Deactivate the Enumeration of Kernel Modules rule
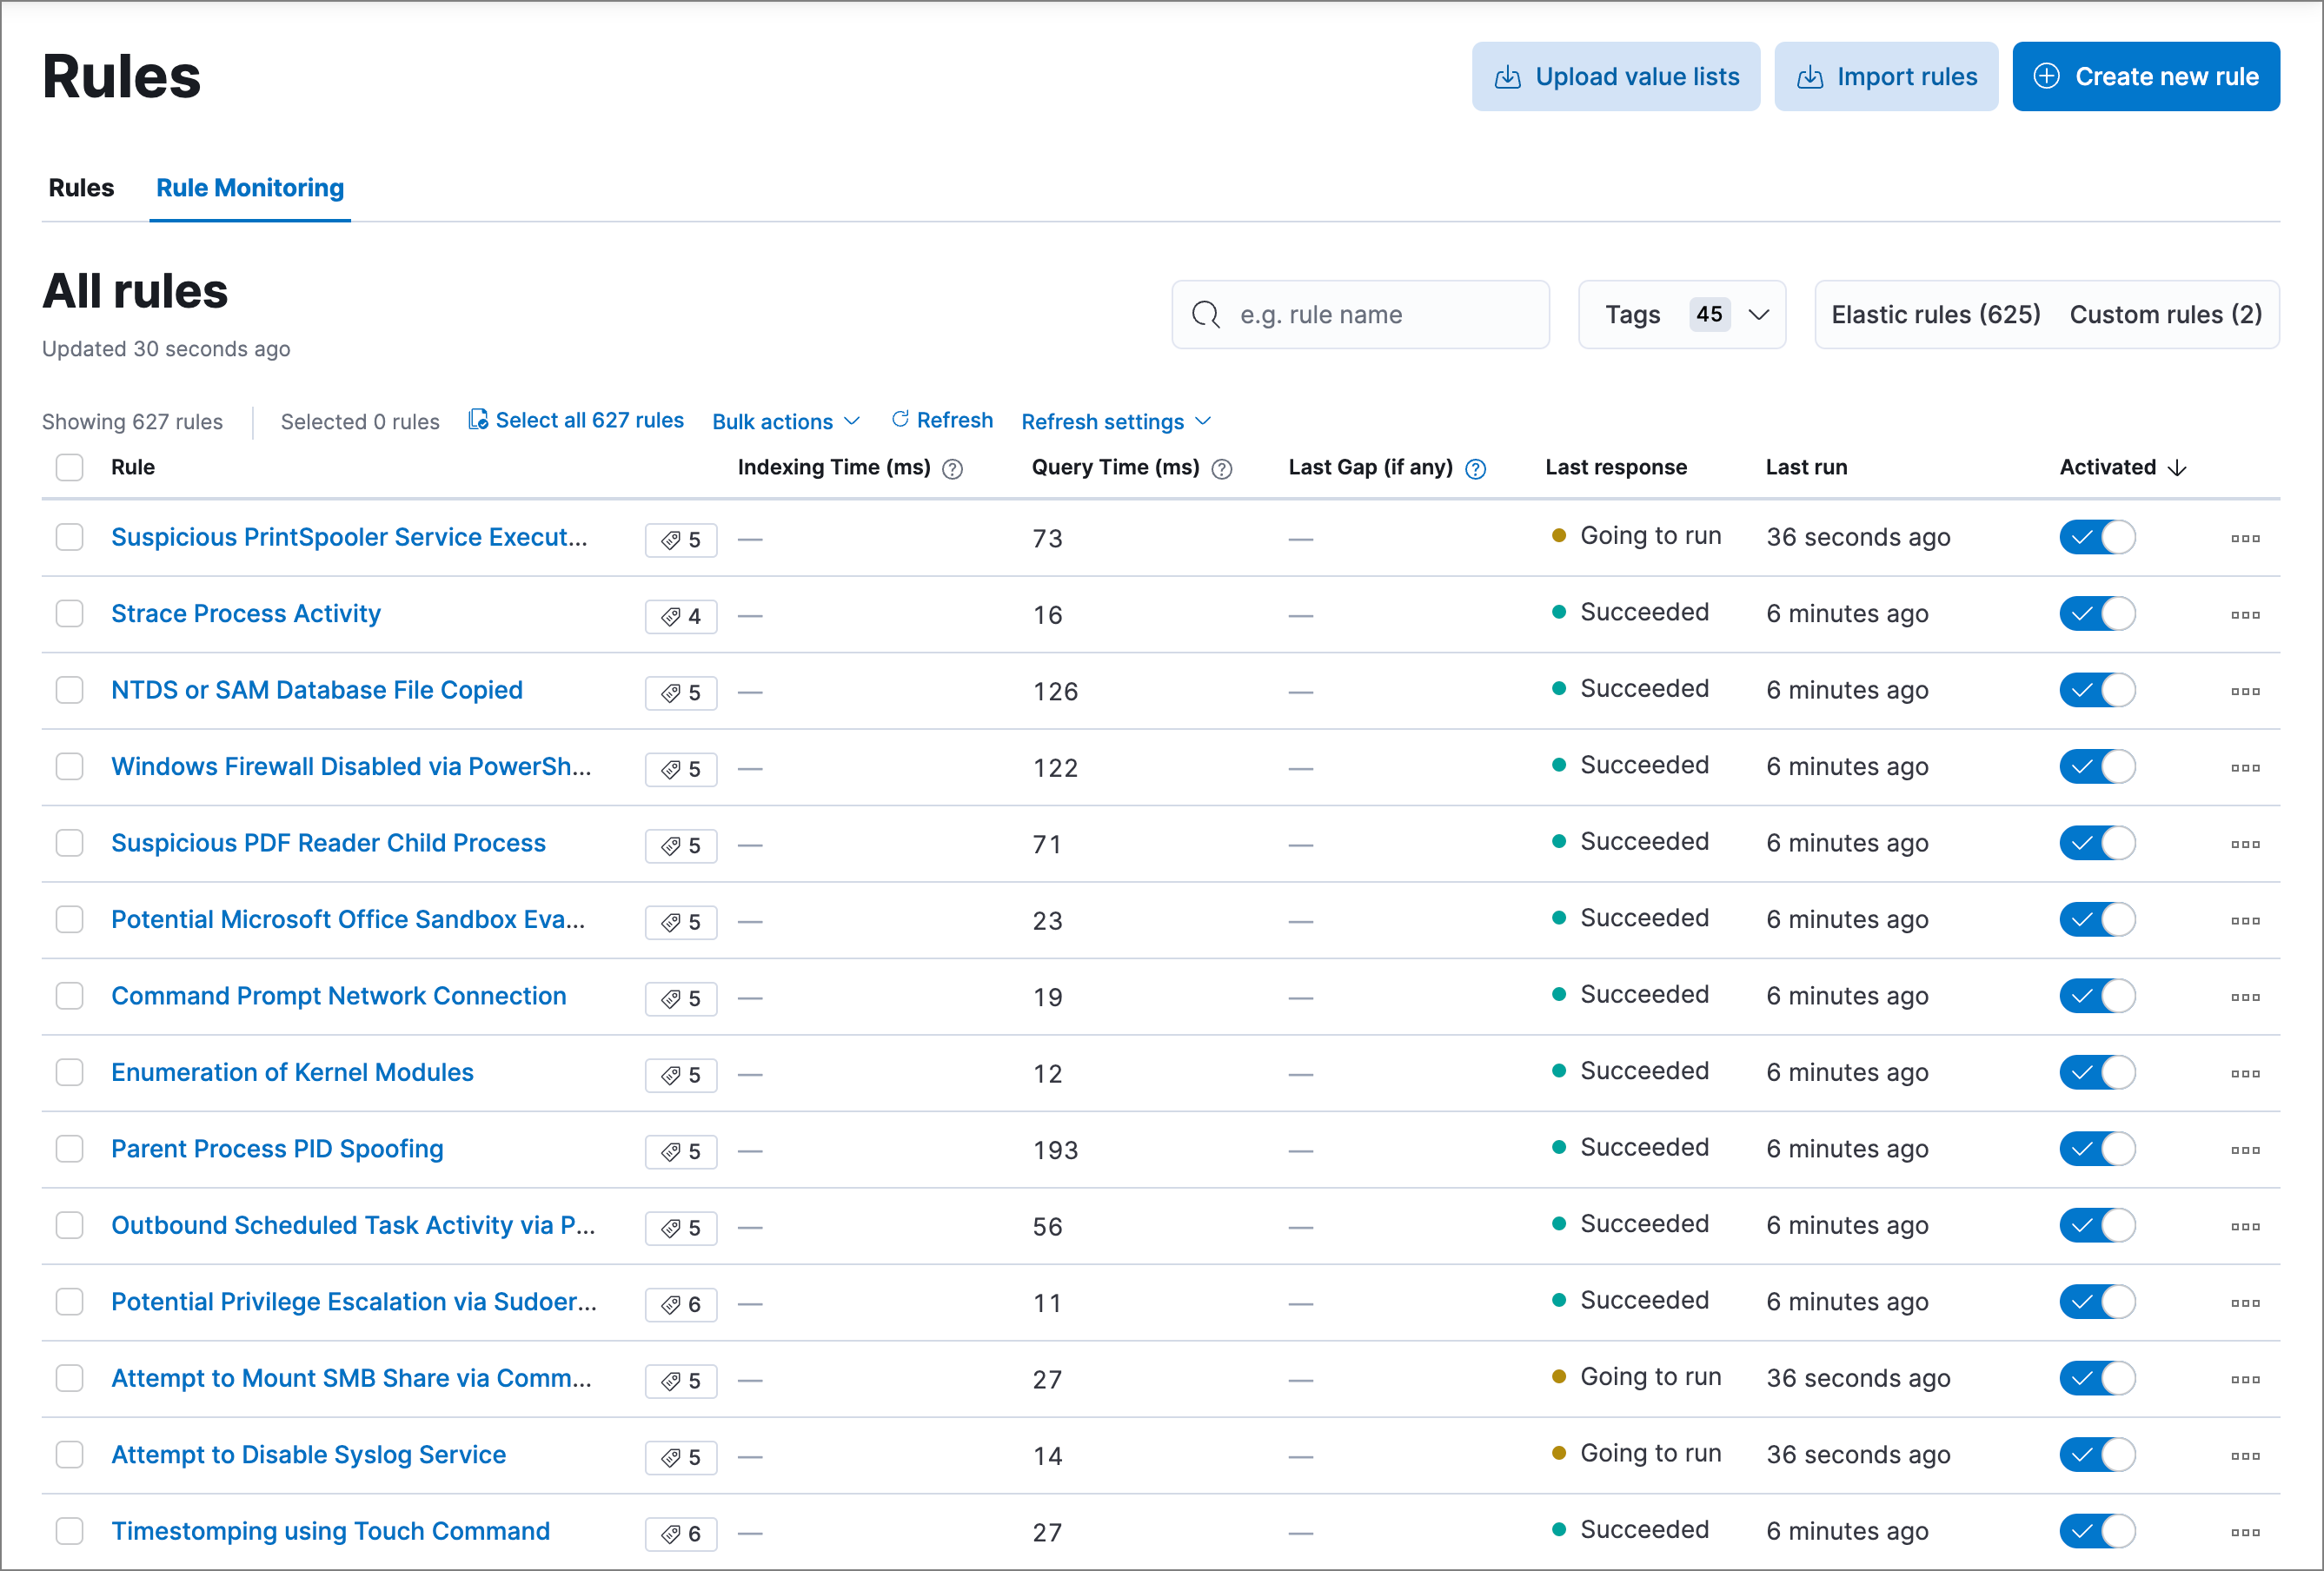Viewport: 2324px width, 1571px height. point(2096,1072)
